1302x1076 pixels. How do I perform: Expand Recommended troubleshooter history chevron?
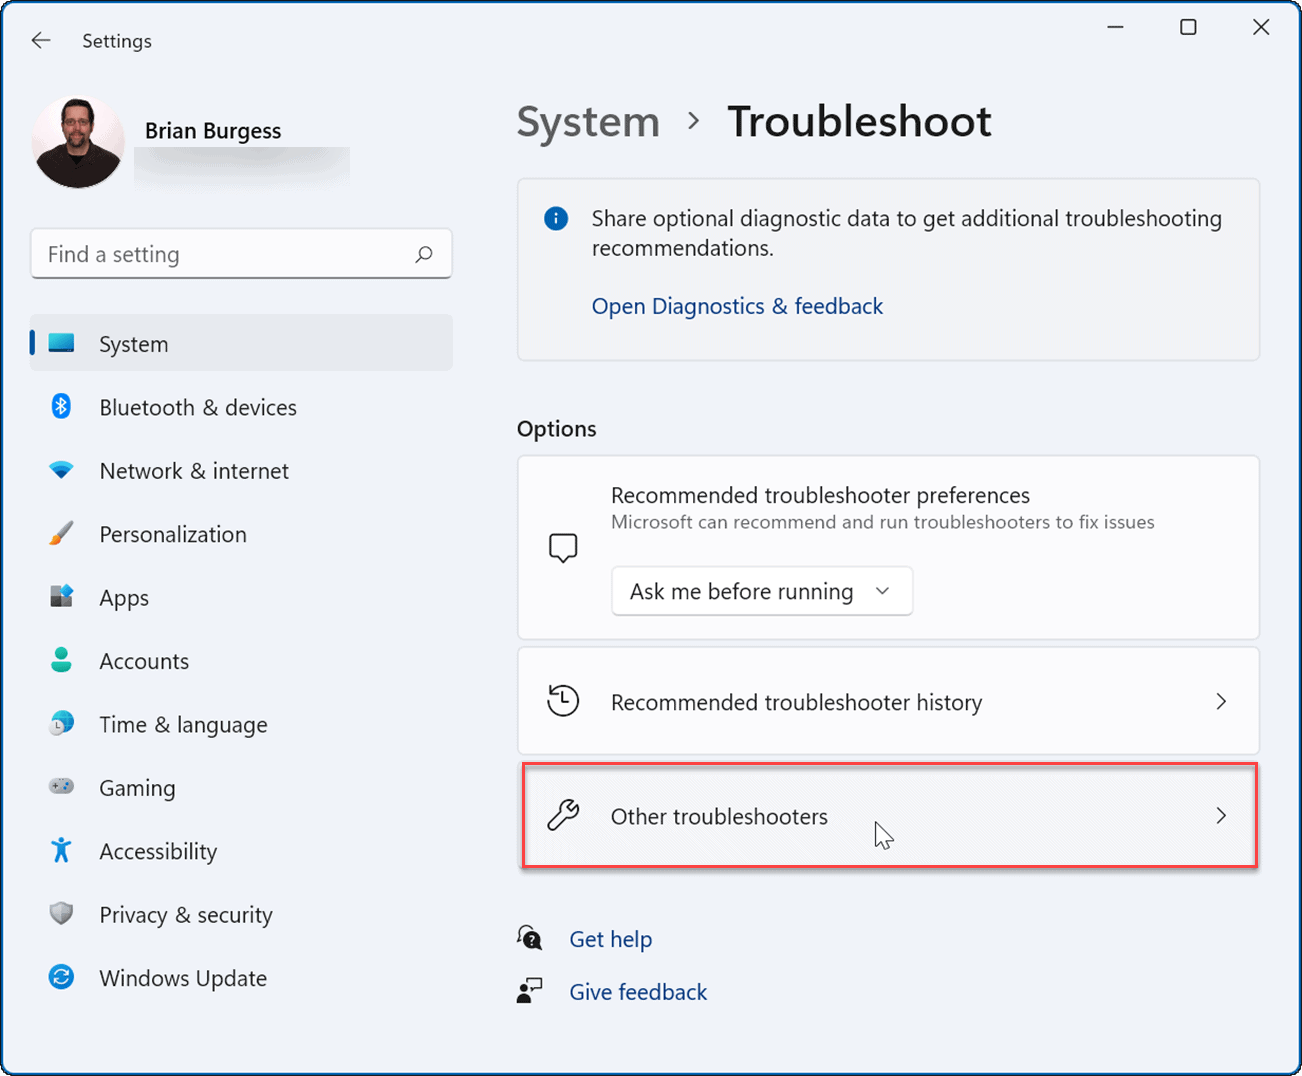click(1220, 701)
